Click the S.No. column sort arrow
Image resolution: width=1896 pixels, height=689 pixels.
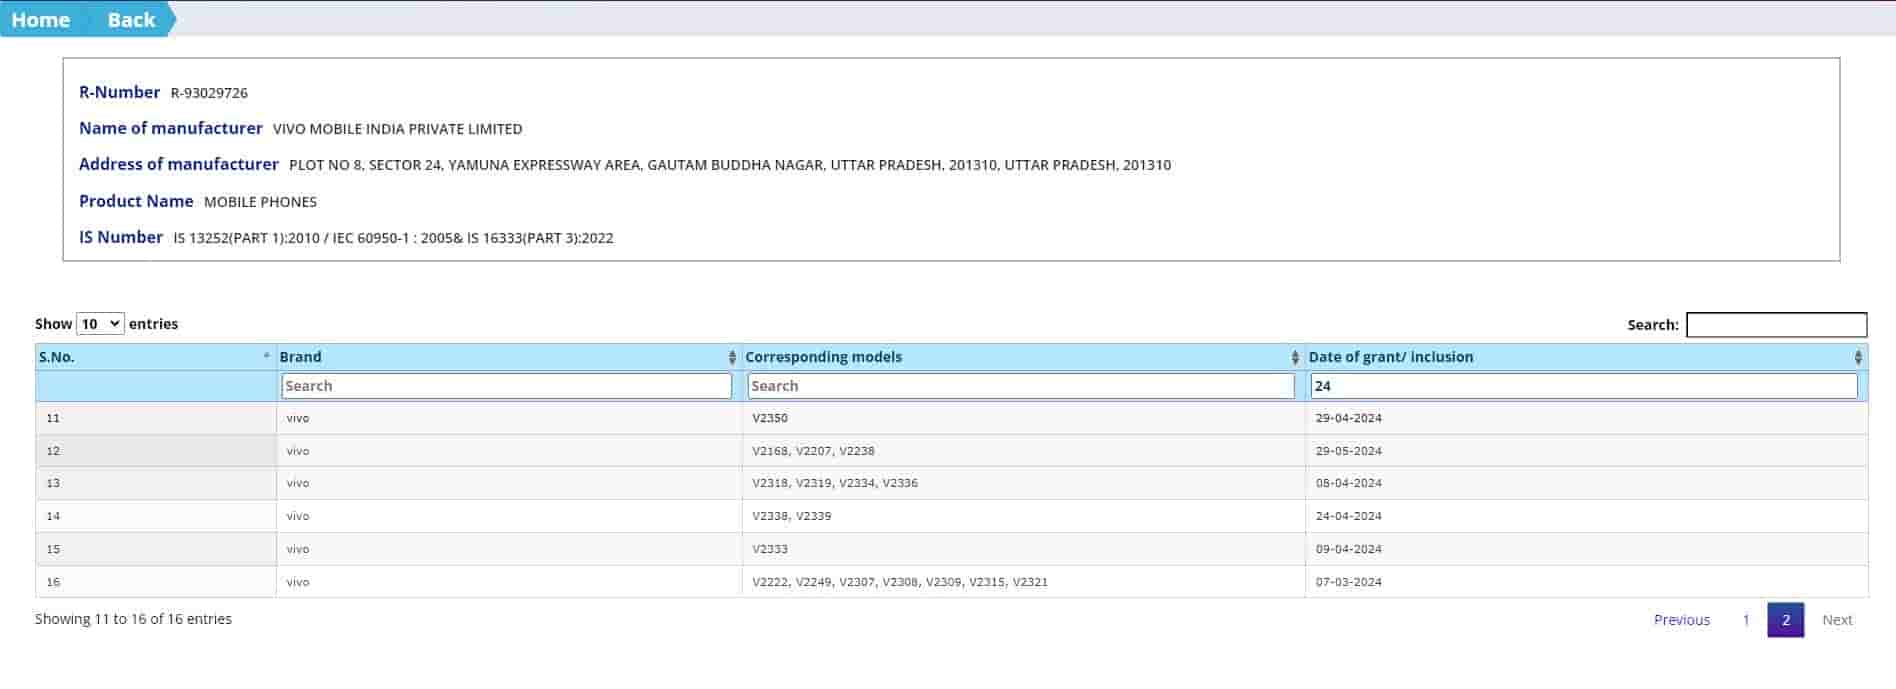[x=266, y=357]
